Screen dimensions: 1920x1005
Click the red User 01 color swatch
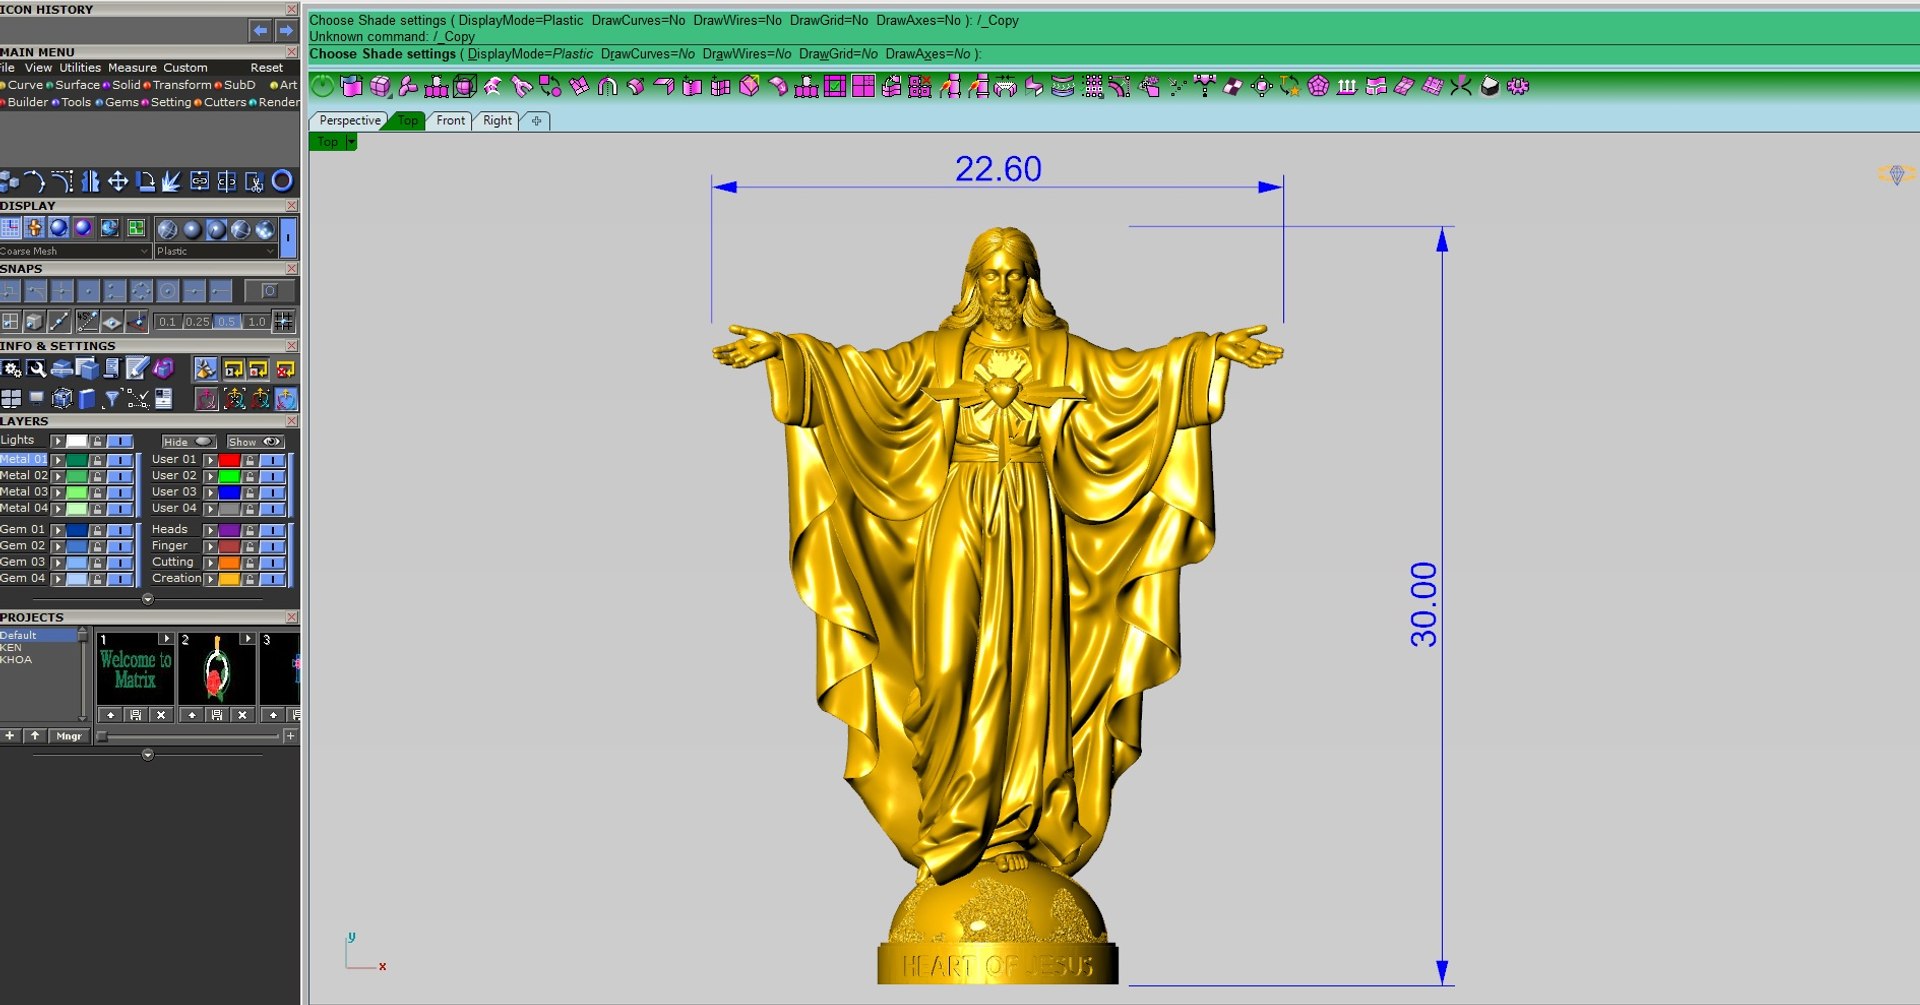pyautogui.click(x=230, y=460)
